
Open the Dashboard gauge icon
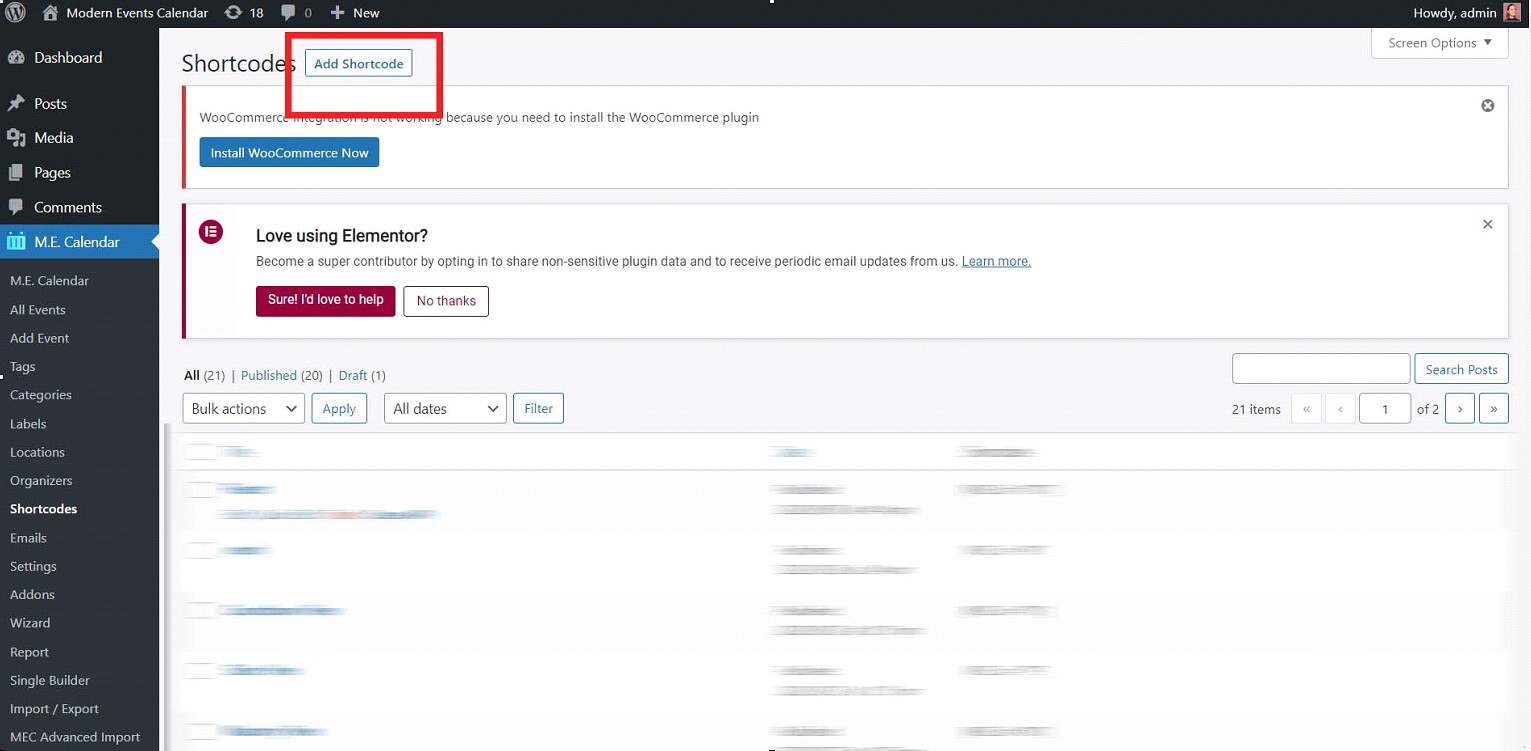[x=16, y=58]
